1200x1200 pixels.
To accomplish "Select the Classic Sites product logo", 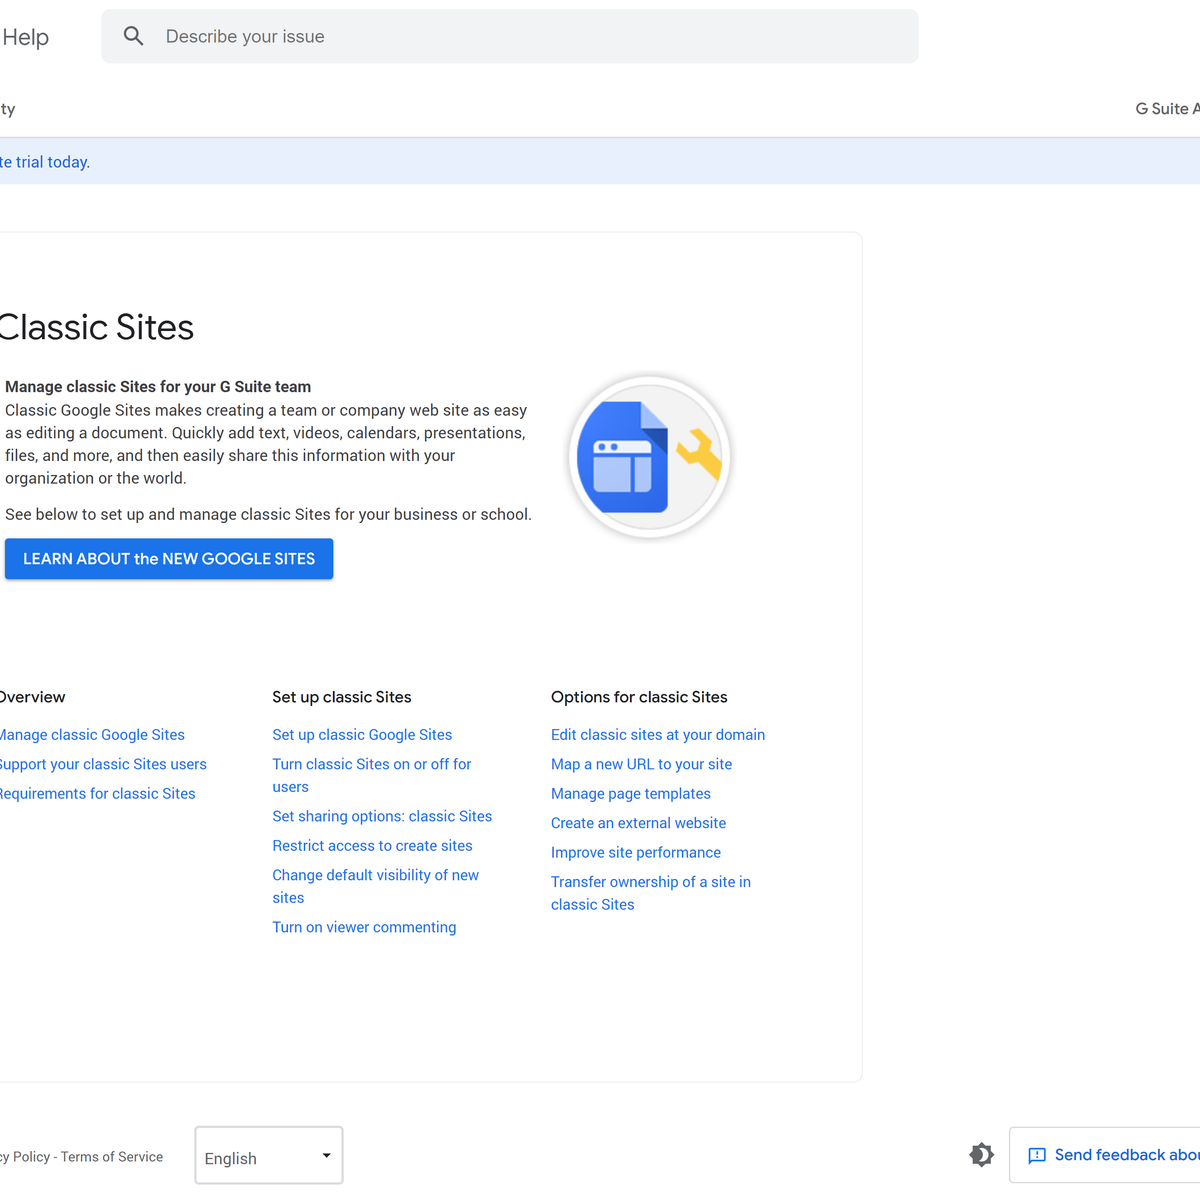I will (648, 456).
